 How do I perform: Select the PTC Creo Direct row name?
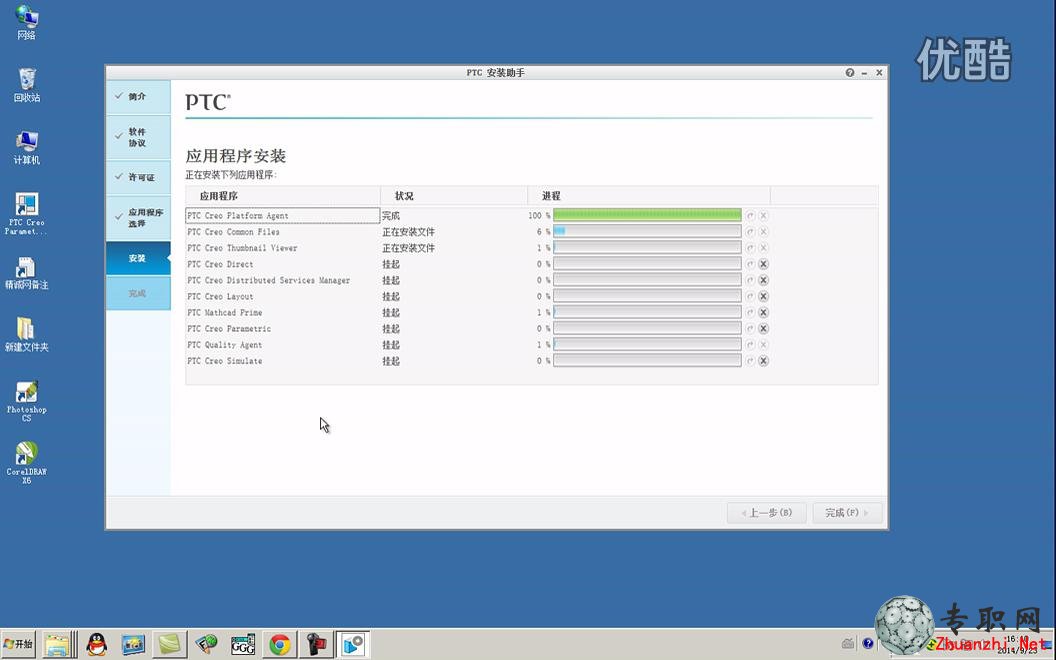point(220,264)
